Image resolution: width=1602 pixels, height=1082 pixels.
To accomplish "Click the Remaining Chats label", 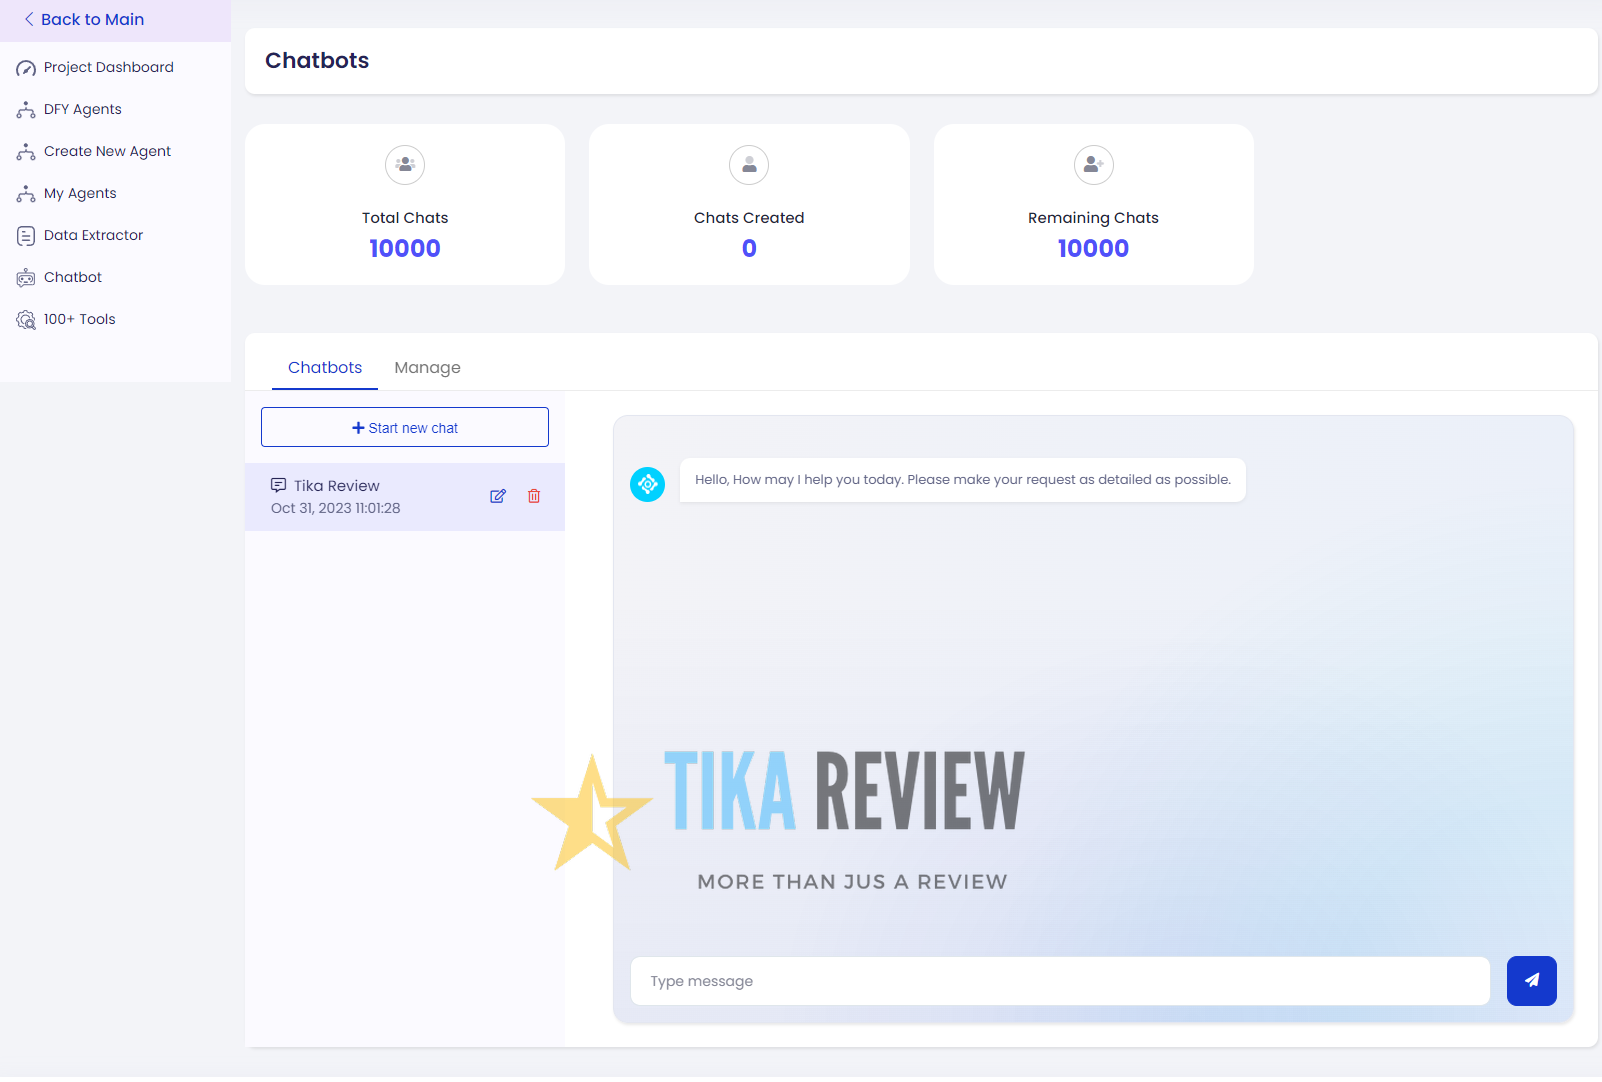I will click(1093, 218).
